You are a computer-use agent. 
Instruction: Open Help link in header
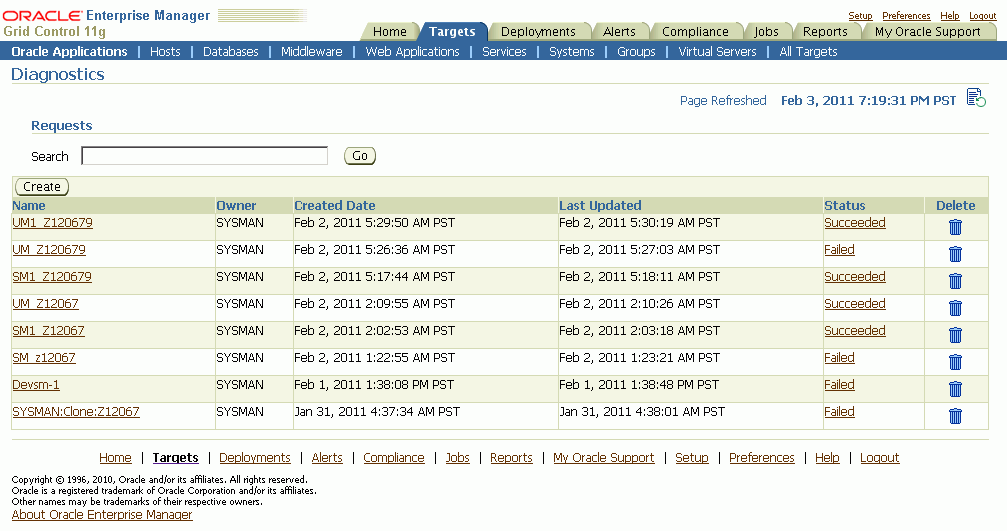(950, 15)
